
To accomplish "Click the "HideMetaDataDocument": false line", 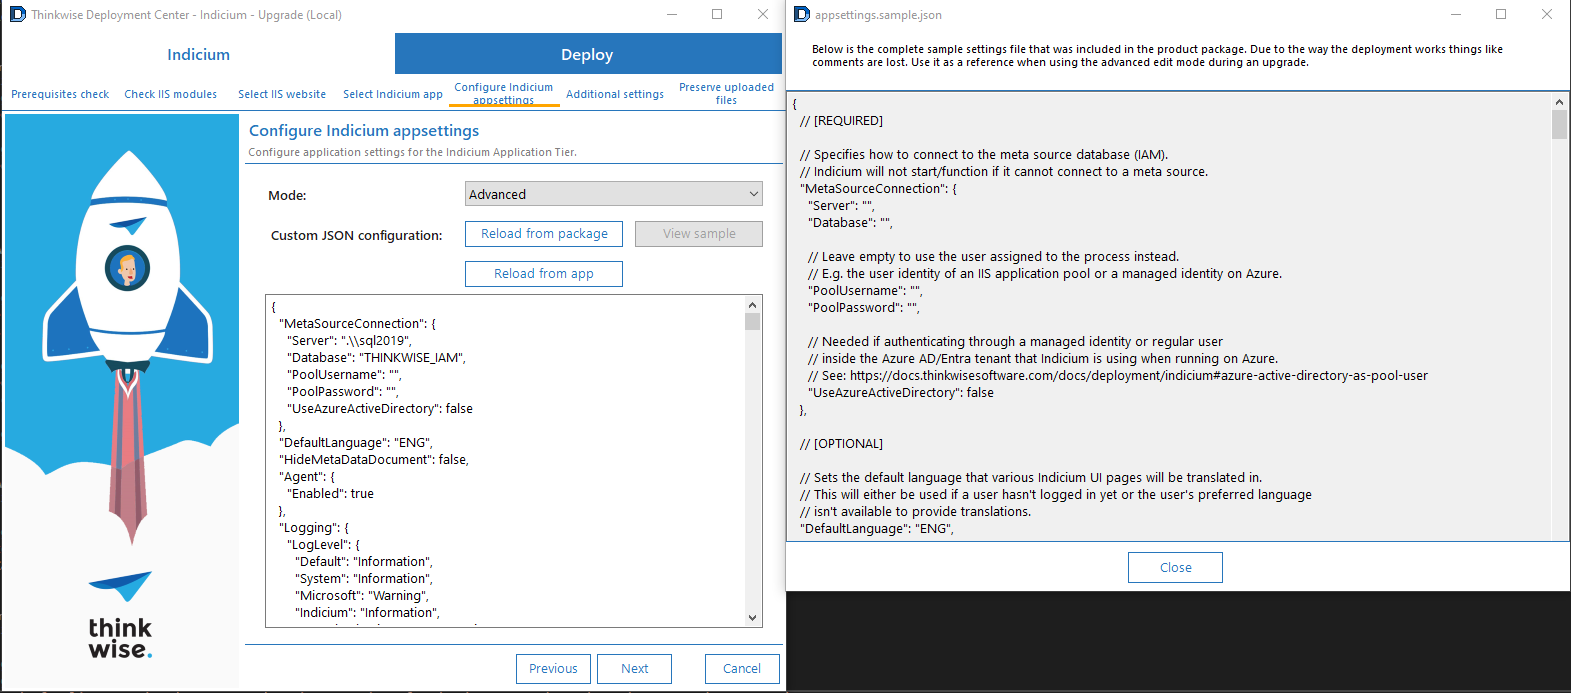I will (373, 460).
